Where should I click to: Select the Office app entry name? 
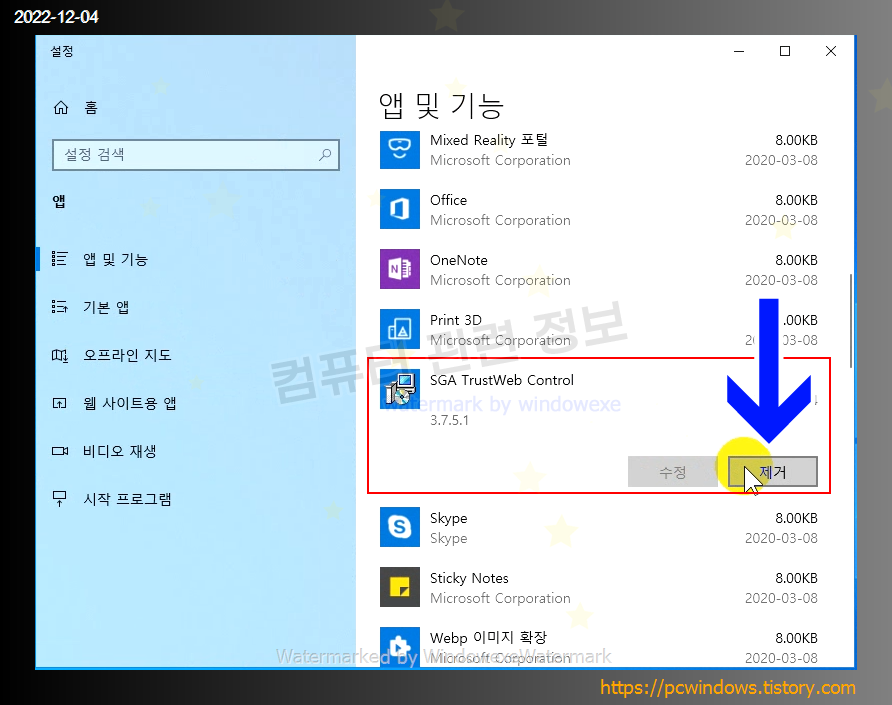pyautogui.click(x=448, y=200)
